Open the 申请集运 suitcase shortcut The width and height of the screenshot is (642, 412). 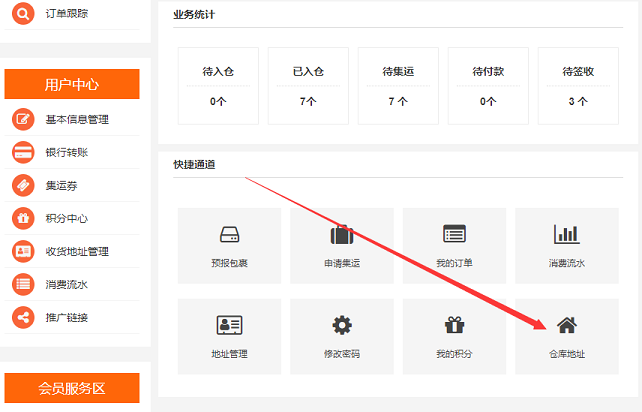[x=342, y=245]
